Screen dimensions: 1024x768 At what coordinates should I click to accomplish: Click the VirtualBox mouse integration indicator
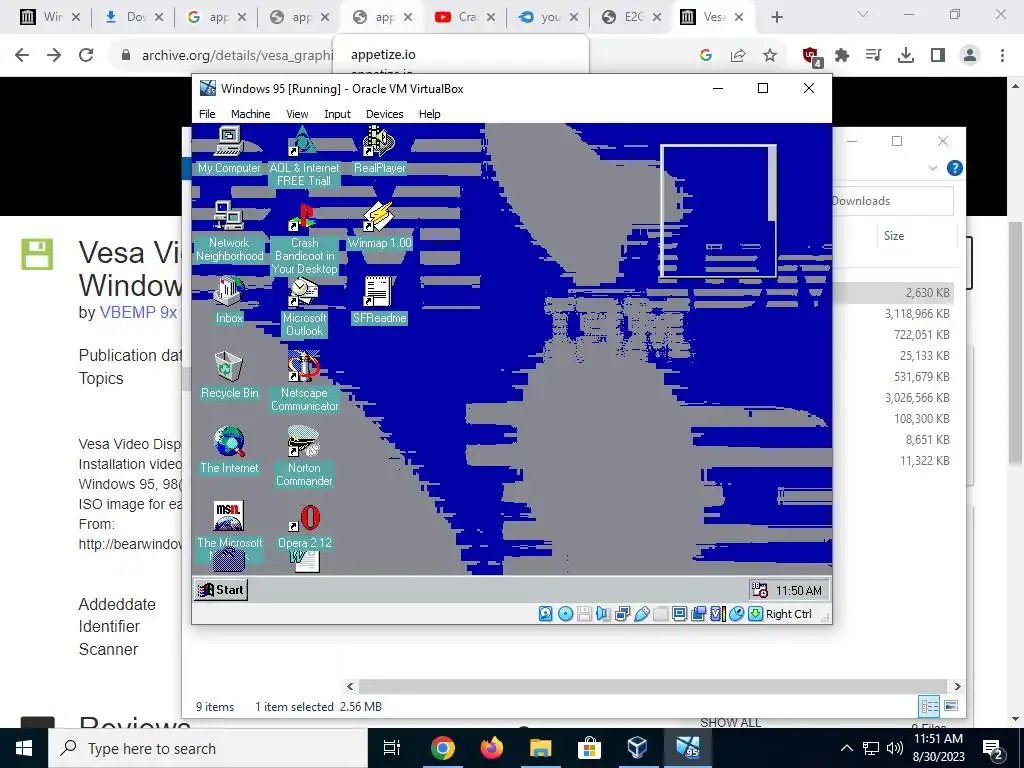(x=737, y=614)
